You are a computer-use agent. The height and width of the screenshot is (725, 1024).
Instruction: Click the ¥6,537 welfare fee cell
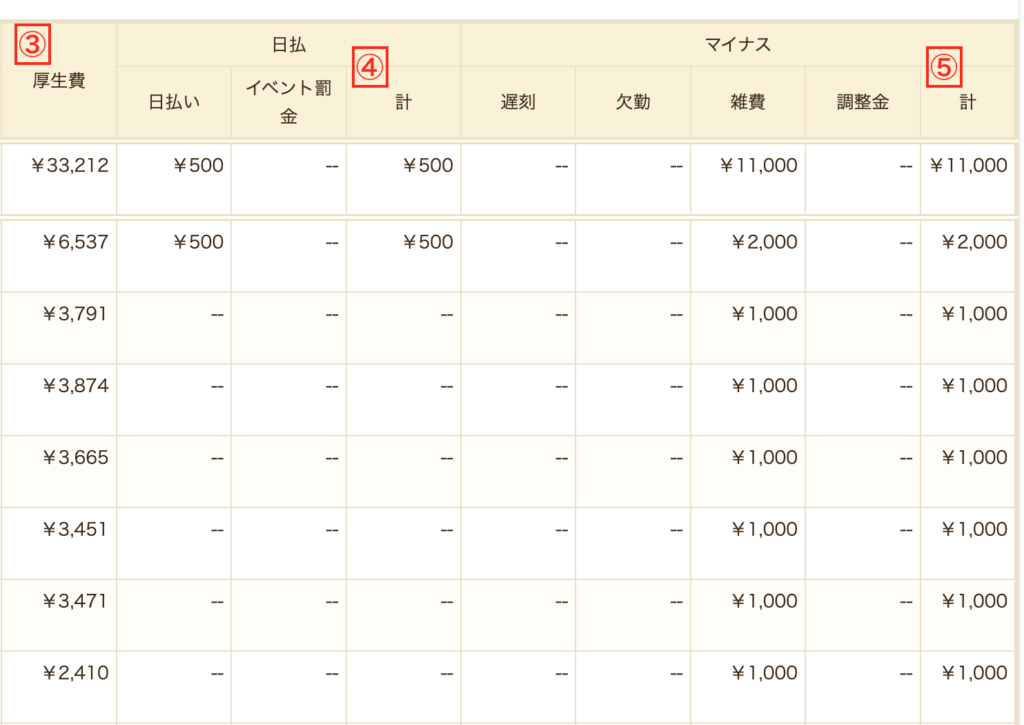click(x=75, y=242)
